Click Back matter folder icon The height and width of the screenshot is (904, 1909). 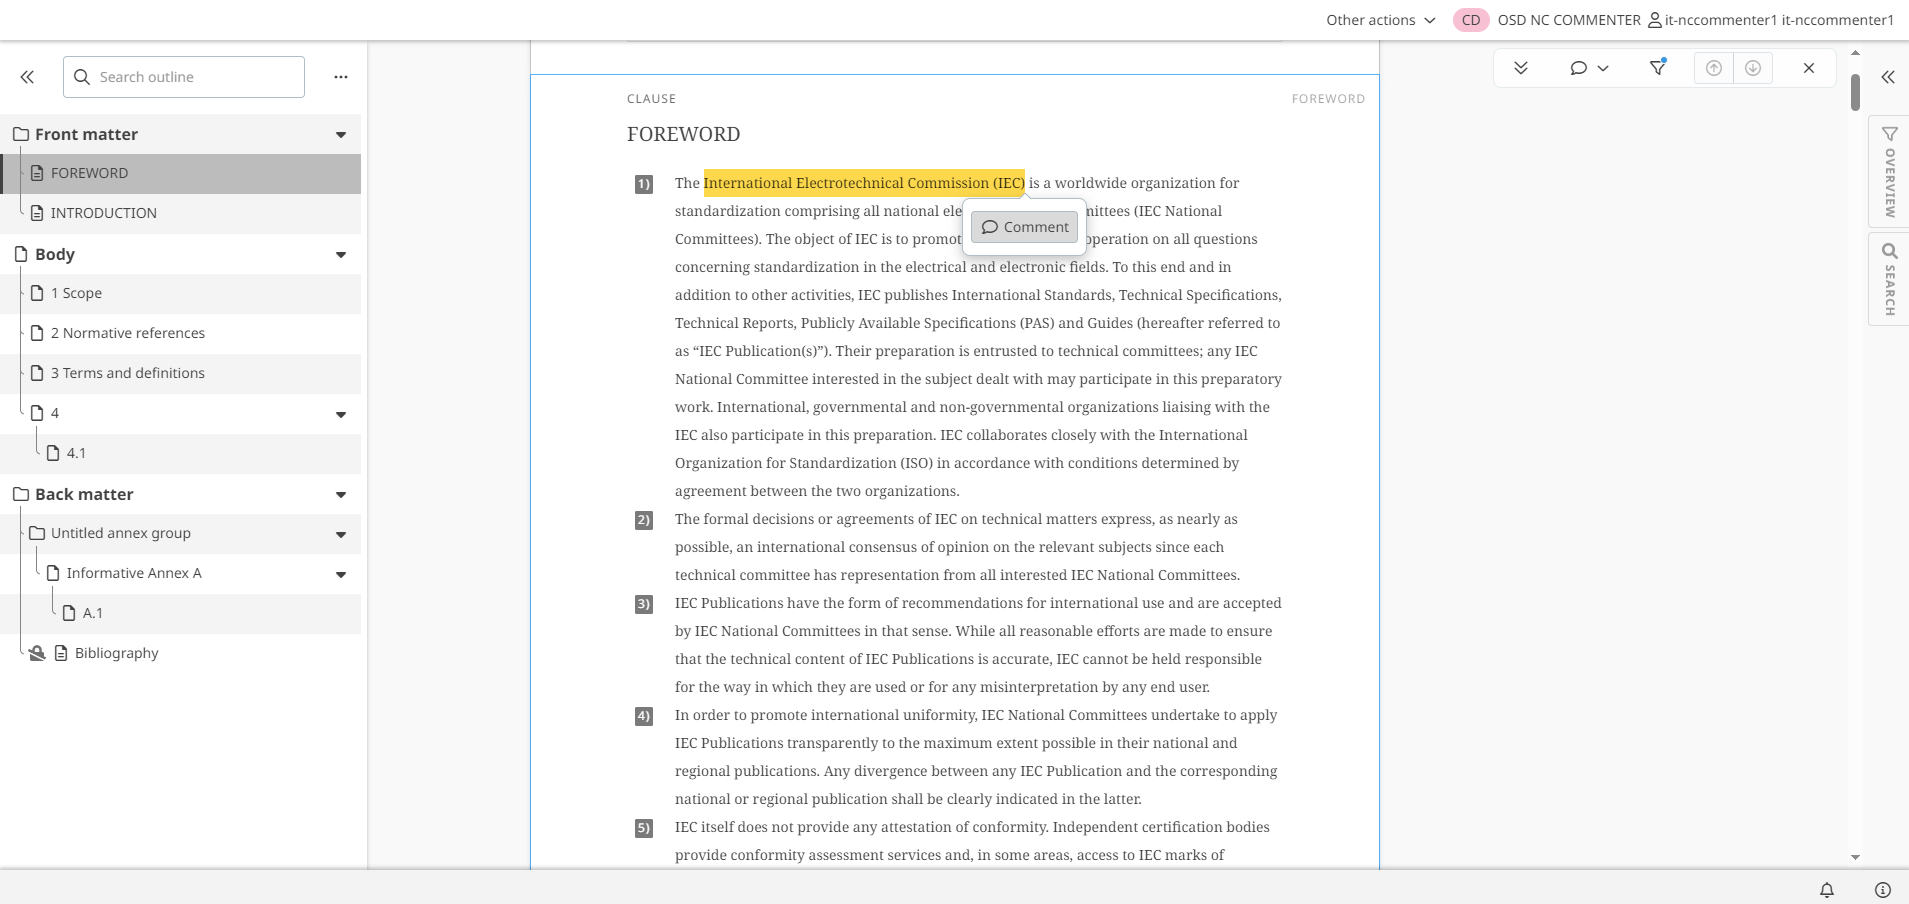[x=20, y=494]
